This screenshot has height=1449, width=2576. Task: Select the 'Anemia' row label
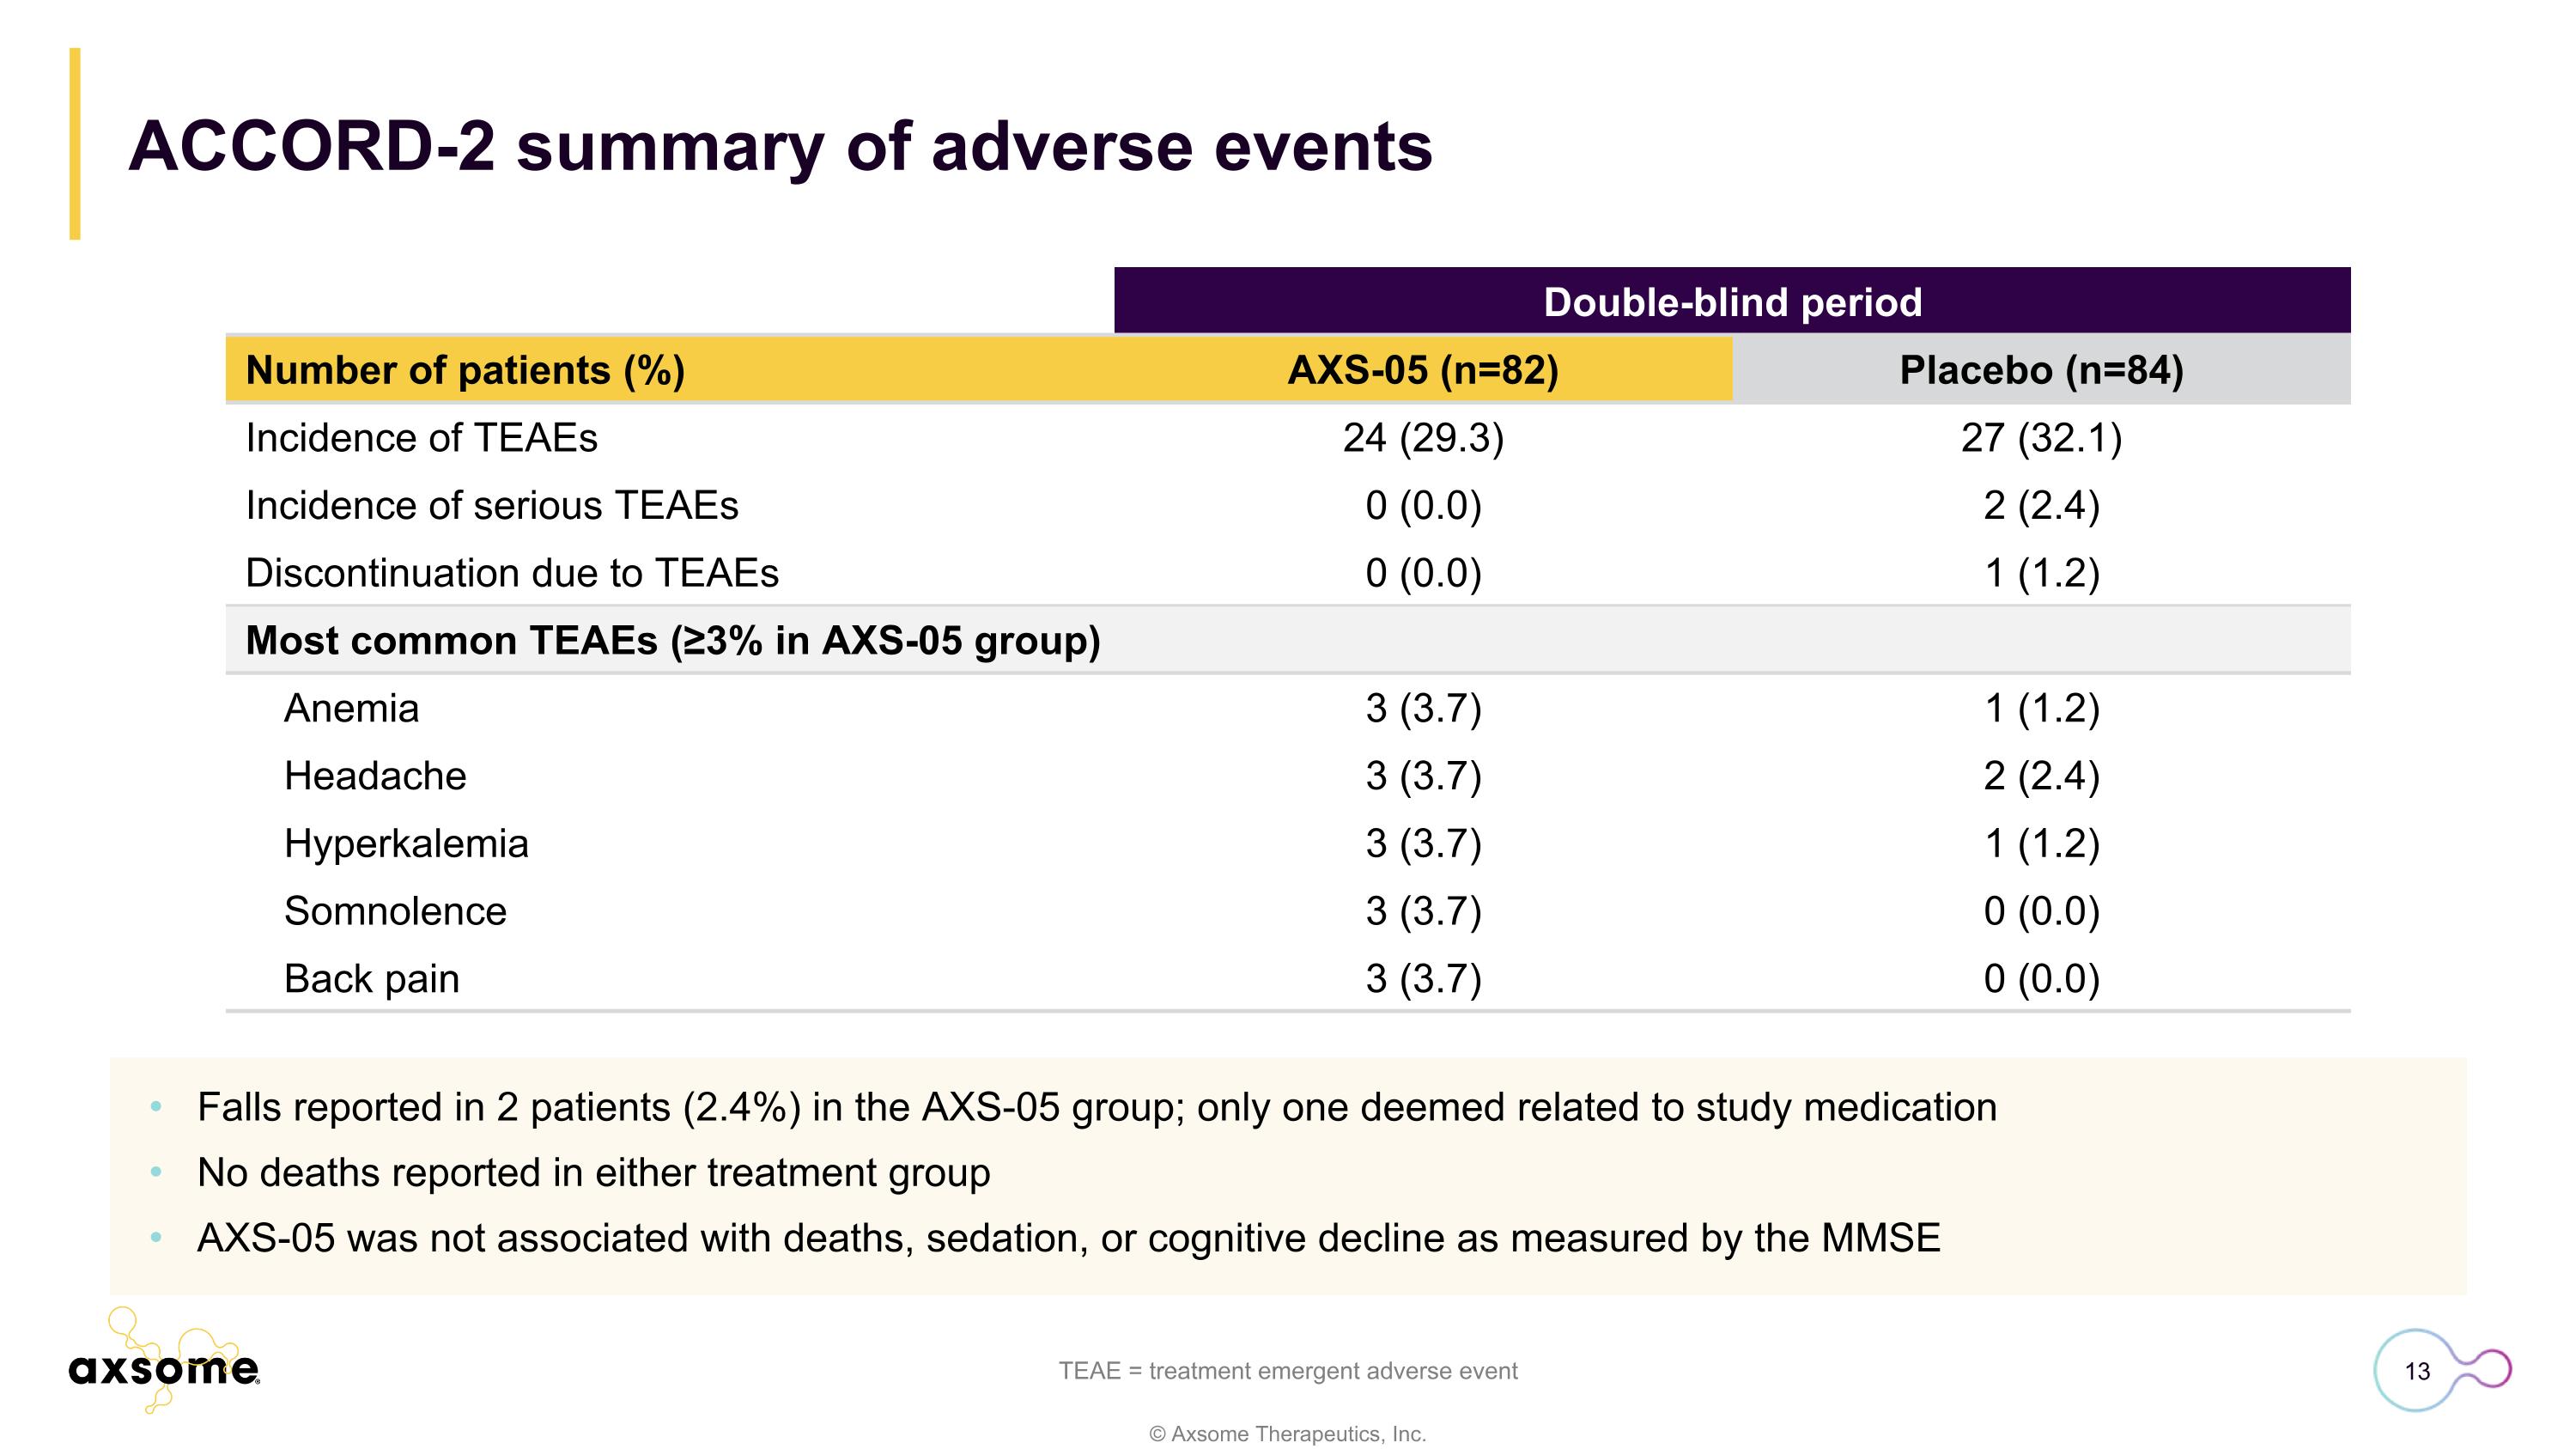pyautogui.click(x=351, y=708)
